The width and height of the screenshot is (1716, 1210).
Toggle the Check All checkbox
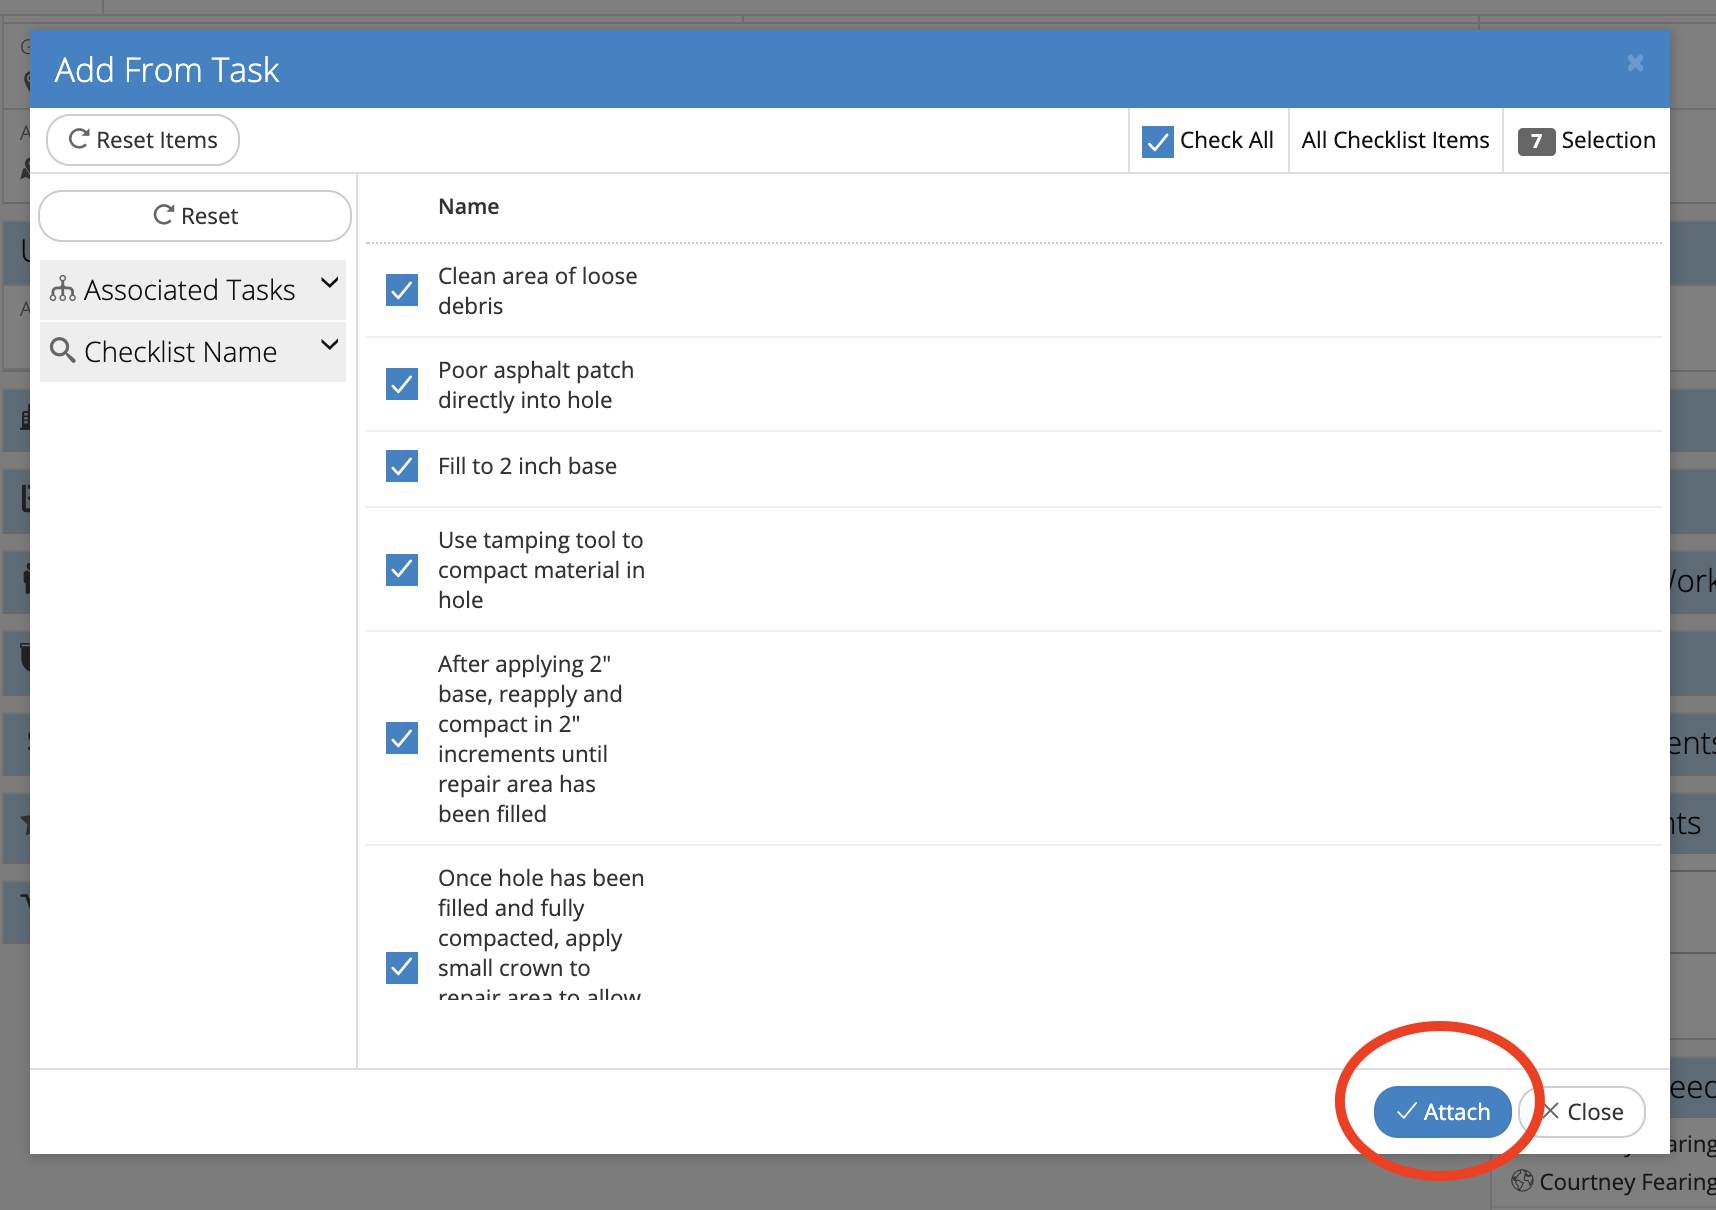point(1158,141)
